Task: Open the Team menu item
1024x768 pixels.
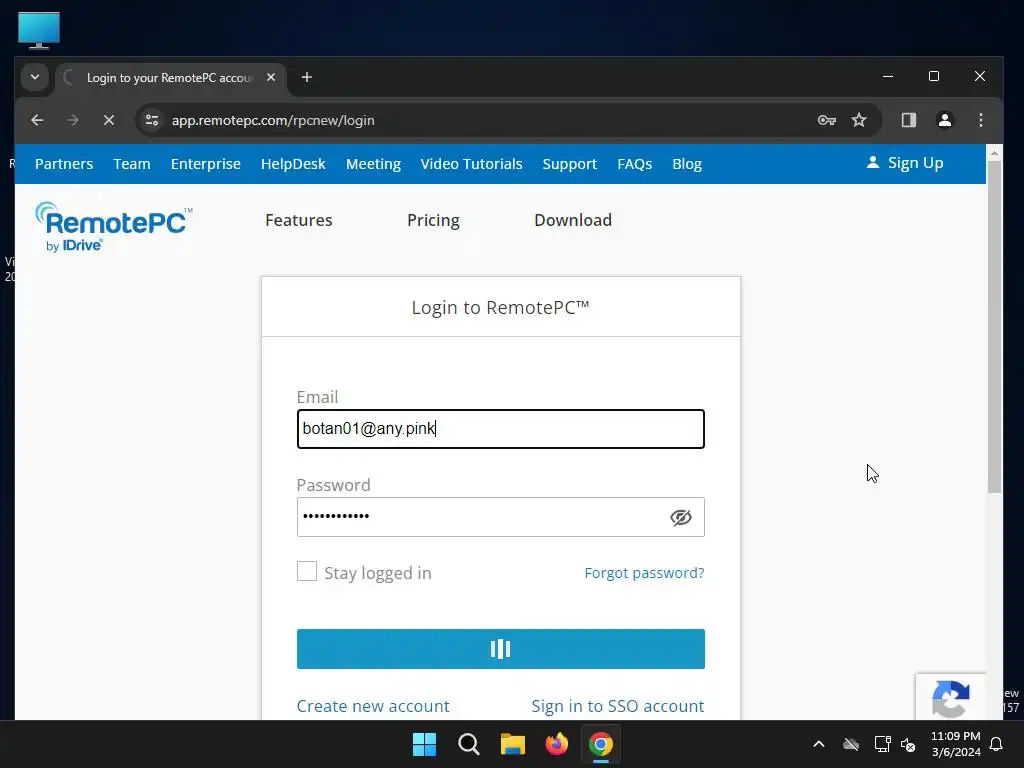Action: [x=132, y=164]
